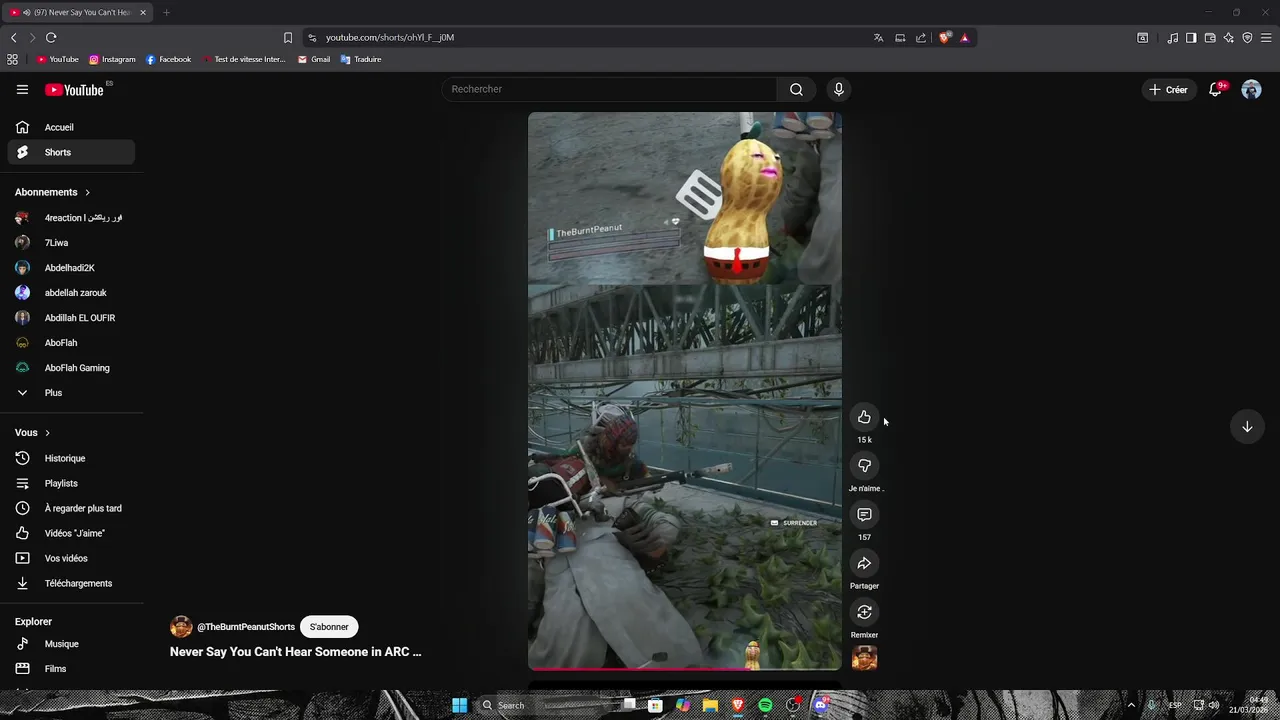Open the Leo AI sparkle icon
This screenshot has height=720, width=1280.
click(1229, 38)
